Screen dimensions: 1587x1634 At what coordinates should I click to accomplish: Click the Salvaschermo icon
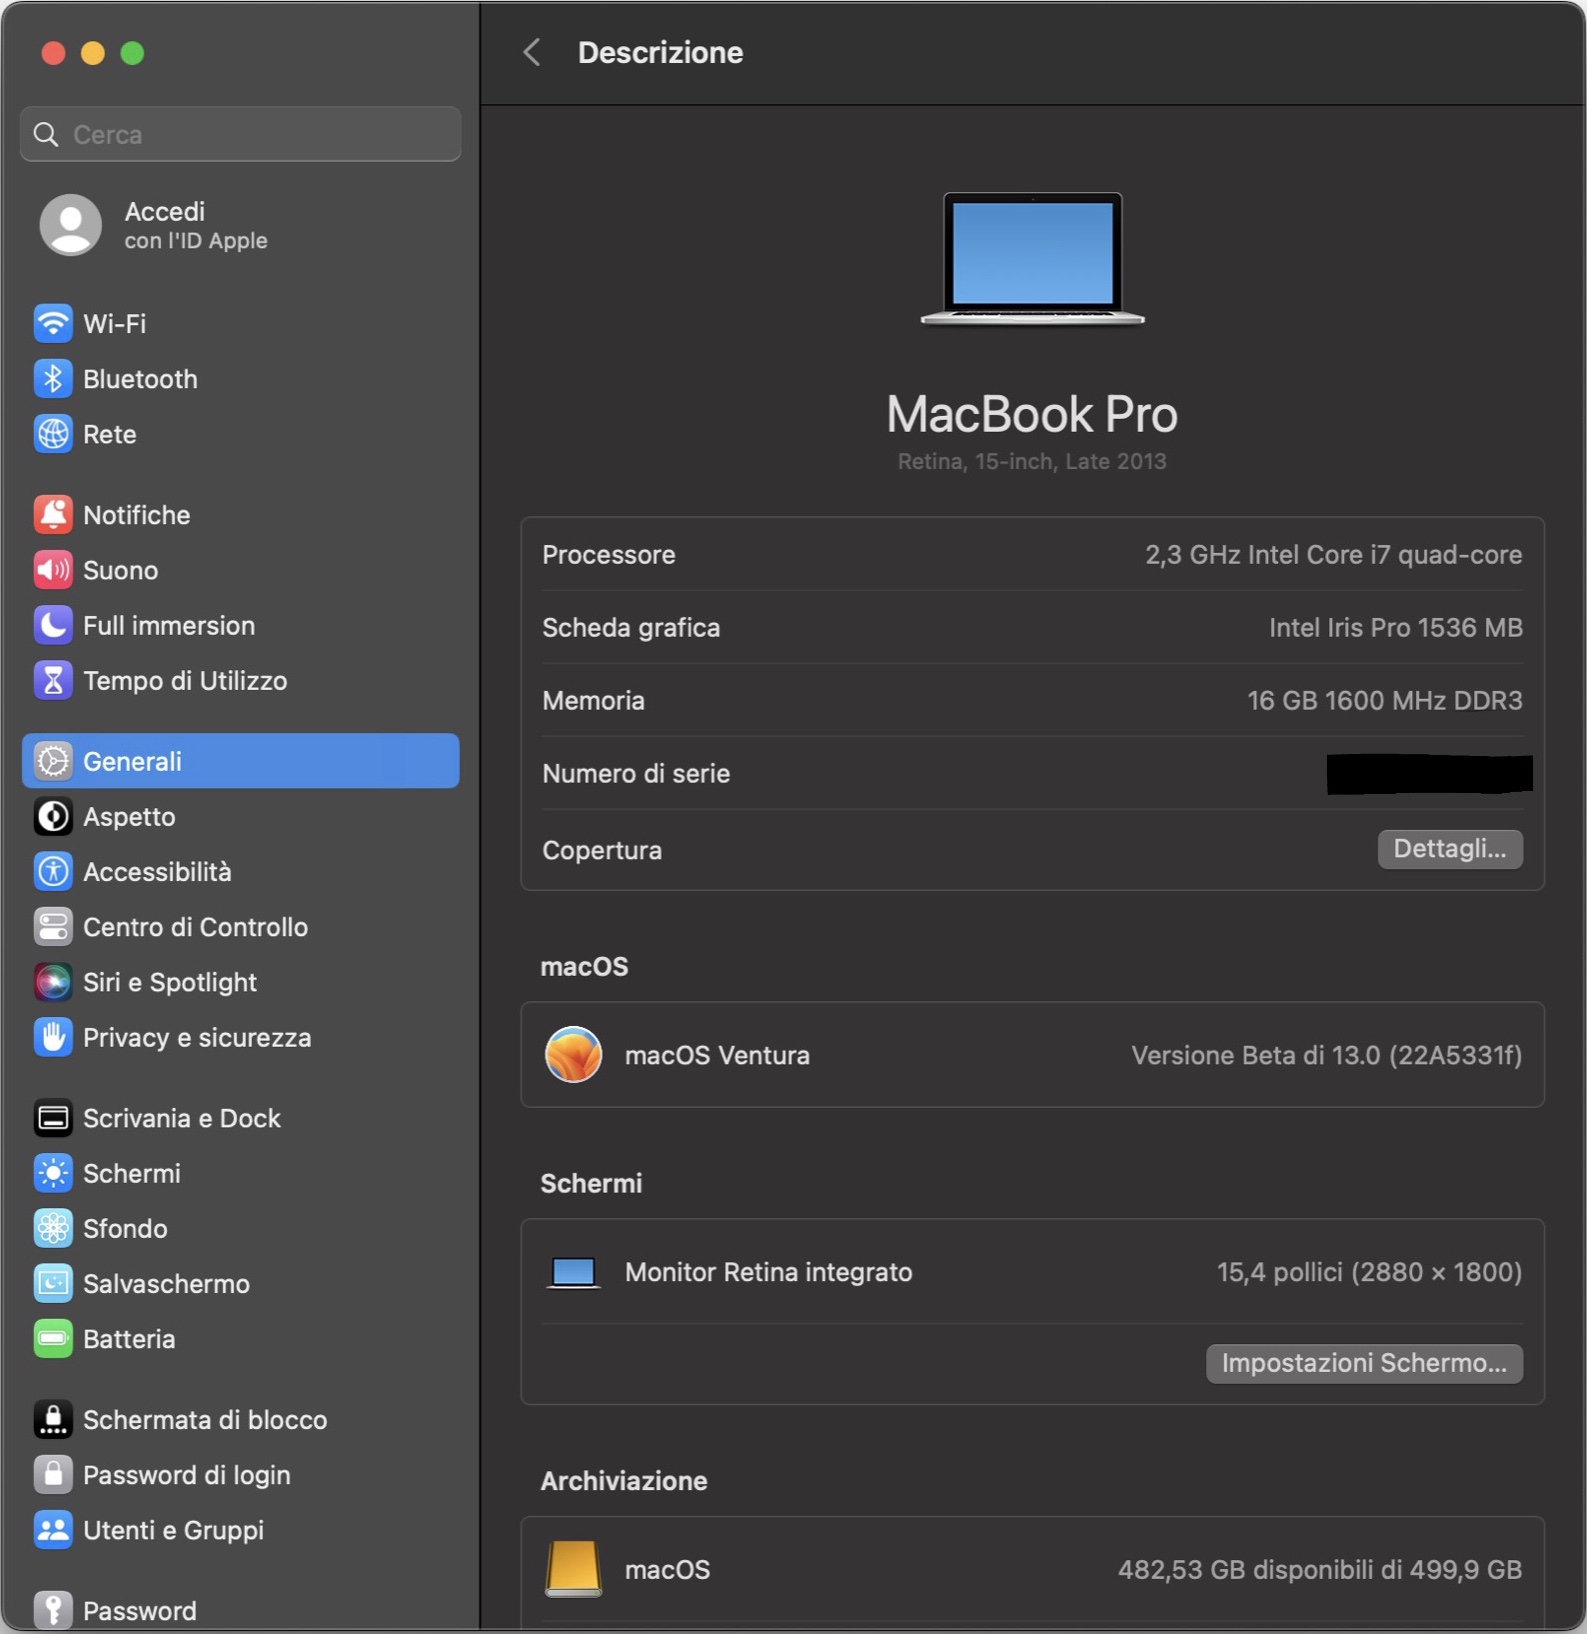tap(53, 1284)
